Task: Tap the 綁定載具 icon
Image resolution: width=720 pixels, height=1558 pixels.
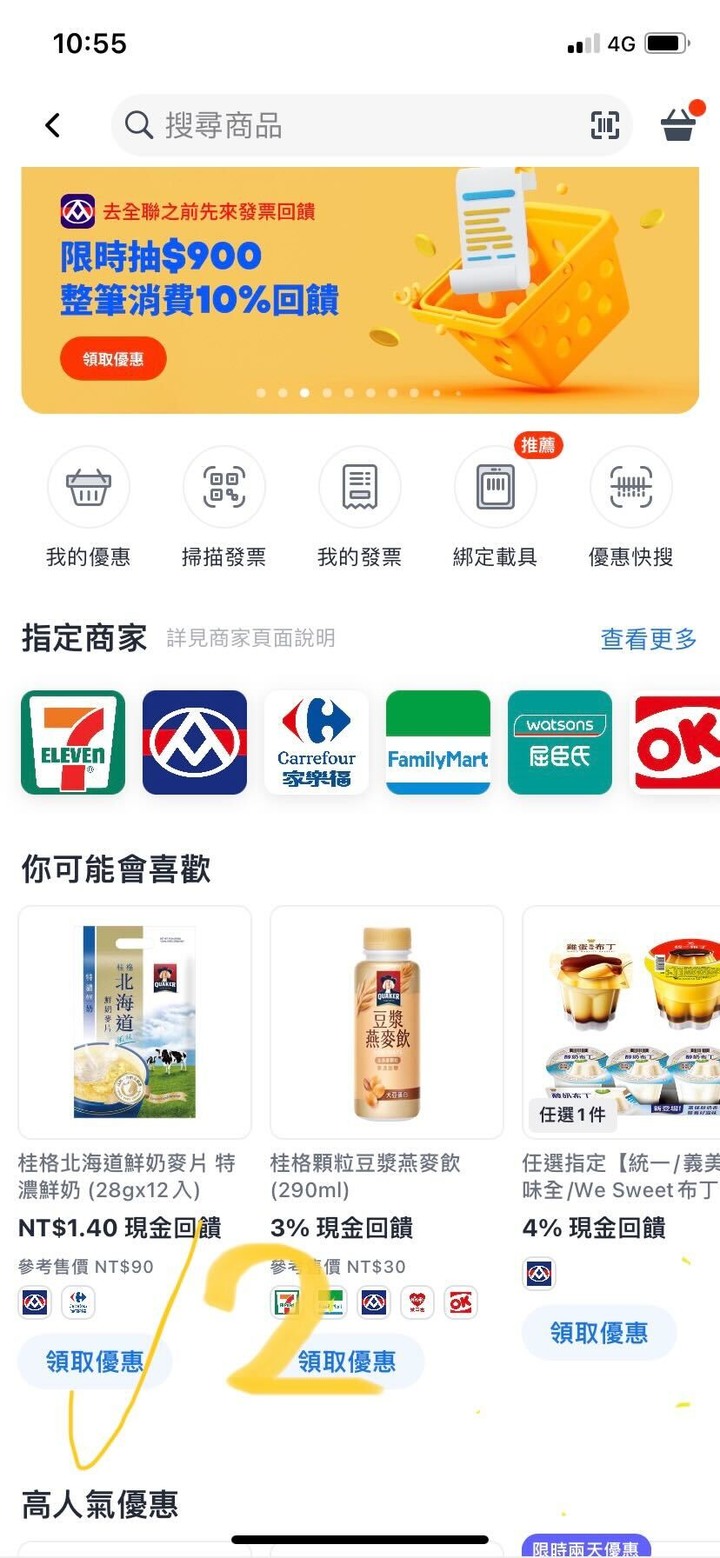Action: [x=495, y=487]
